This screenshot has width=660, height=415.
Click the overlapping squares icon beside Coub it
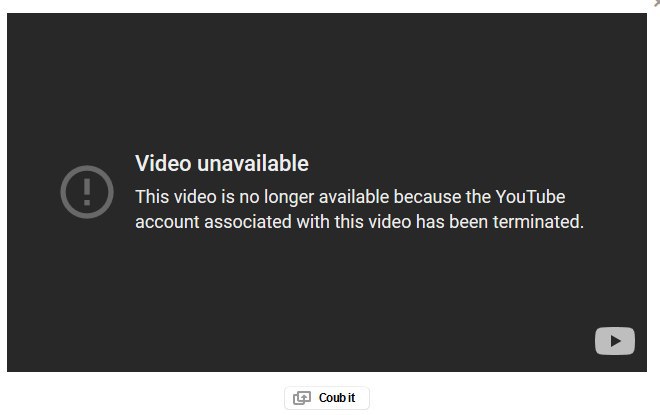tap(302, 398)
